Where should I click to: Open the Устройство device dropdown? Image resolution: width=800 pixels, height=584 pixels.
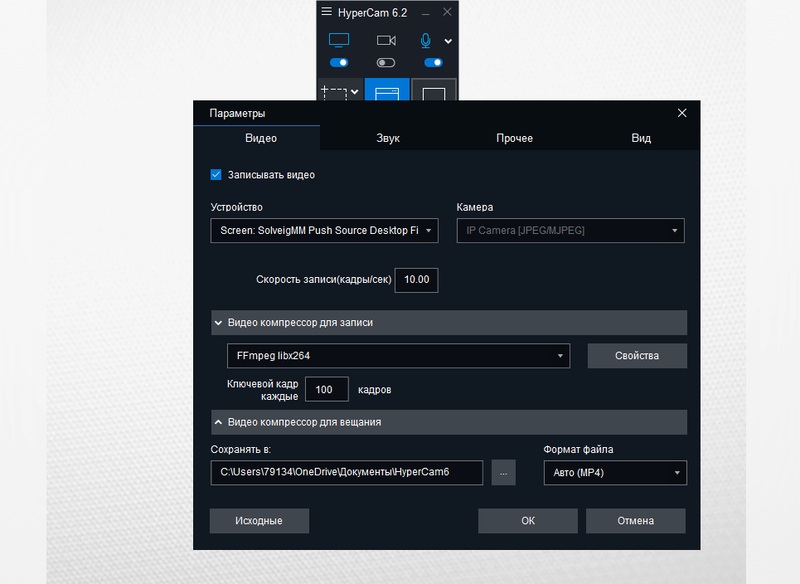click(x=324, y=231)
